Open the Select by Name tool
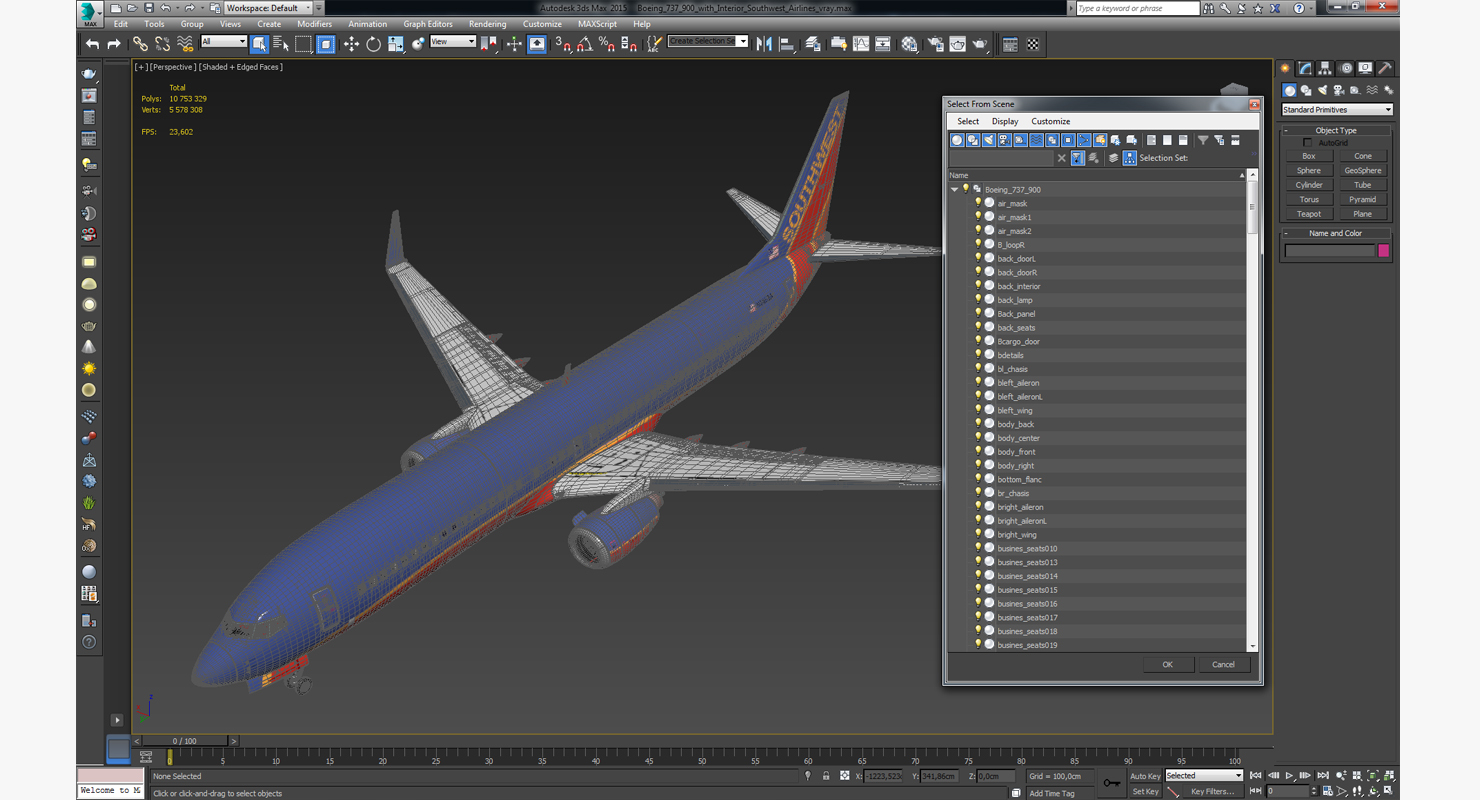This screenshot has height=800, width=1480. click(x=281, y=44)
